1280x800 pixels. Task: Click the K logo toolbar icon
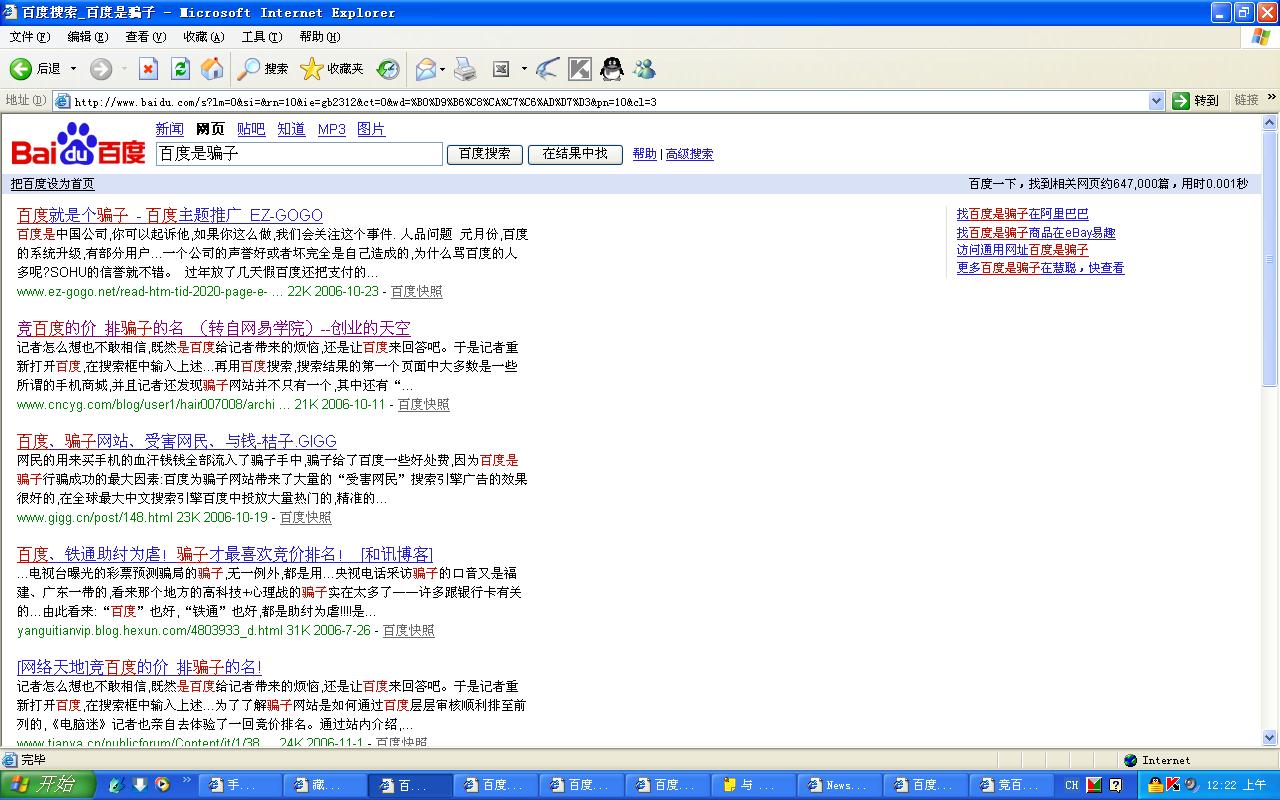click(x=580, y=69)
